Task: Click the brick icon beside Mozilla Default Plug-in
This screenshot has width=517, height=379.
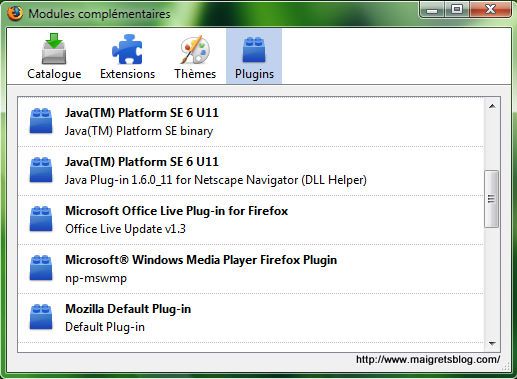Action: pyautogui.click(x=41, y=317)
